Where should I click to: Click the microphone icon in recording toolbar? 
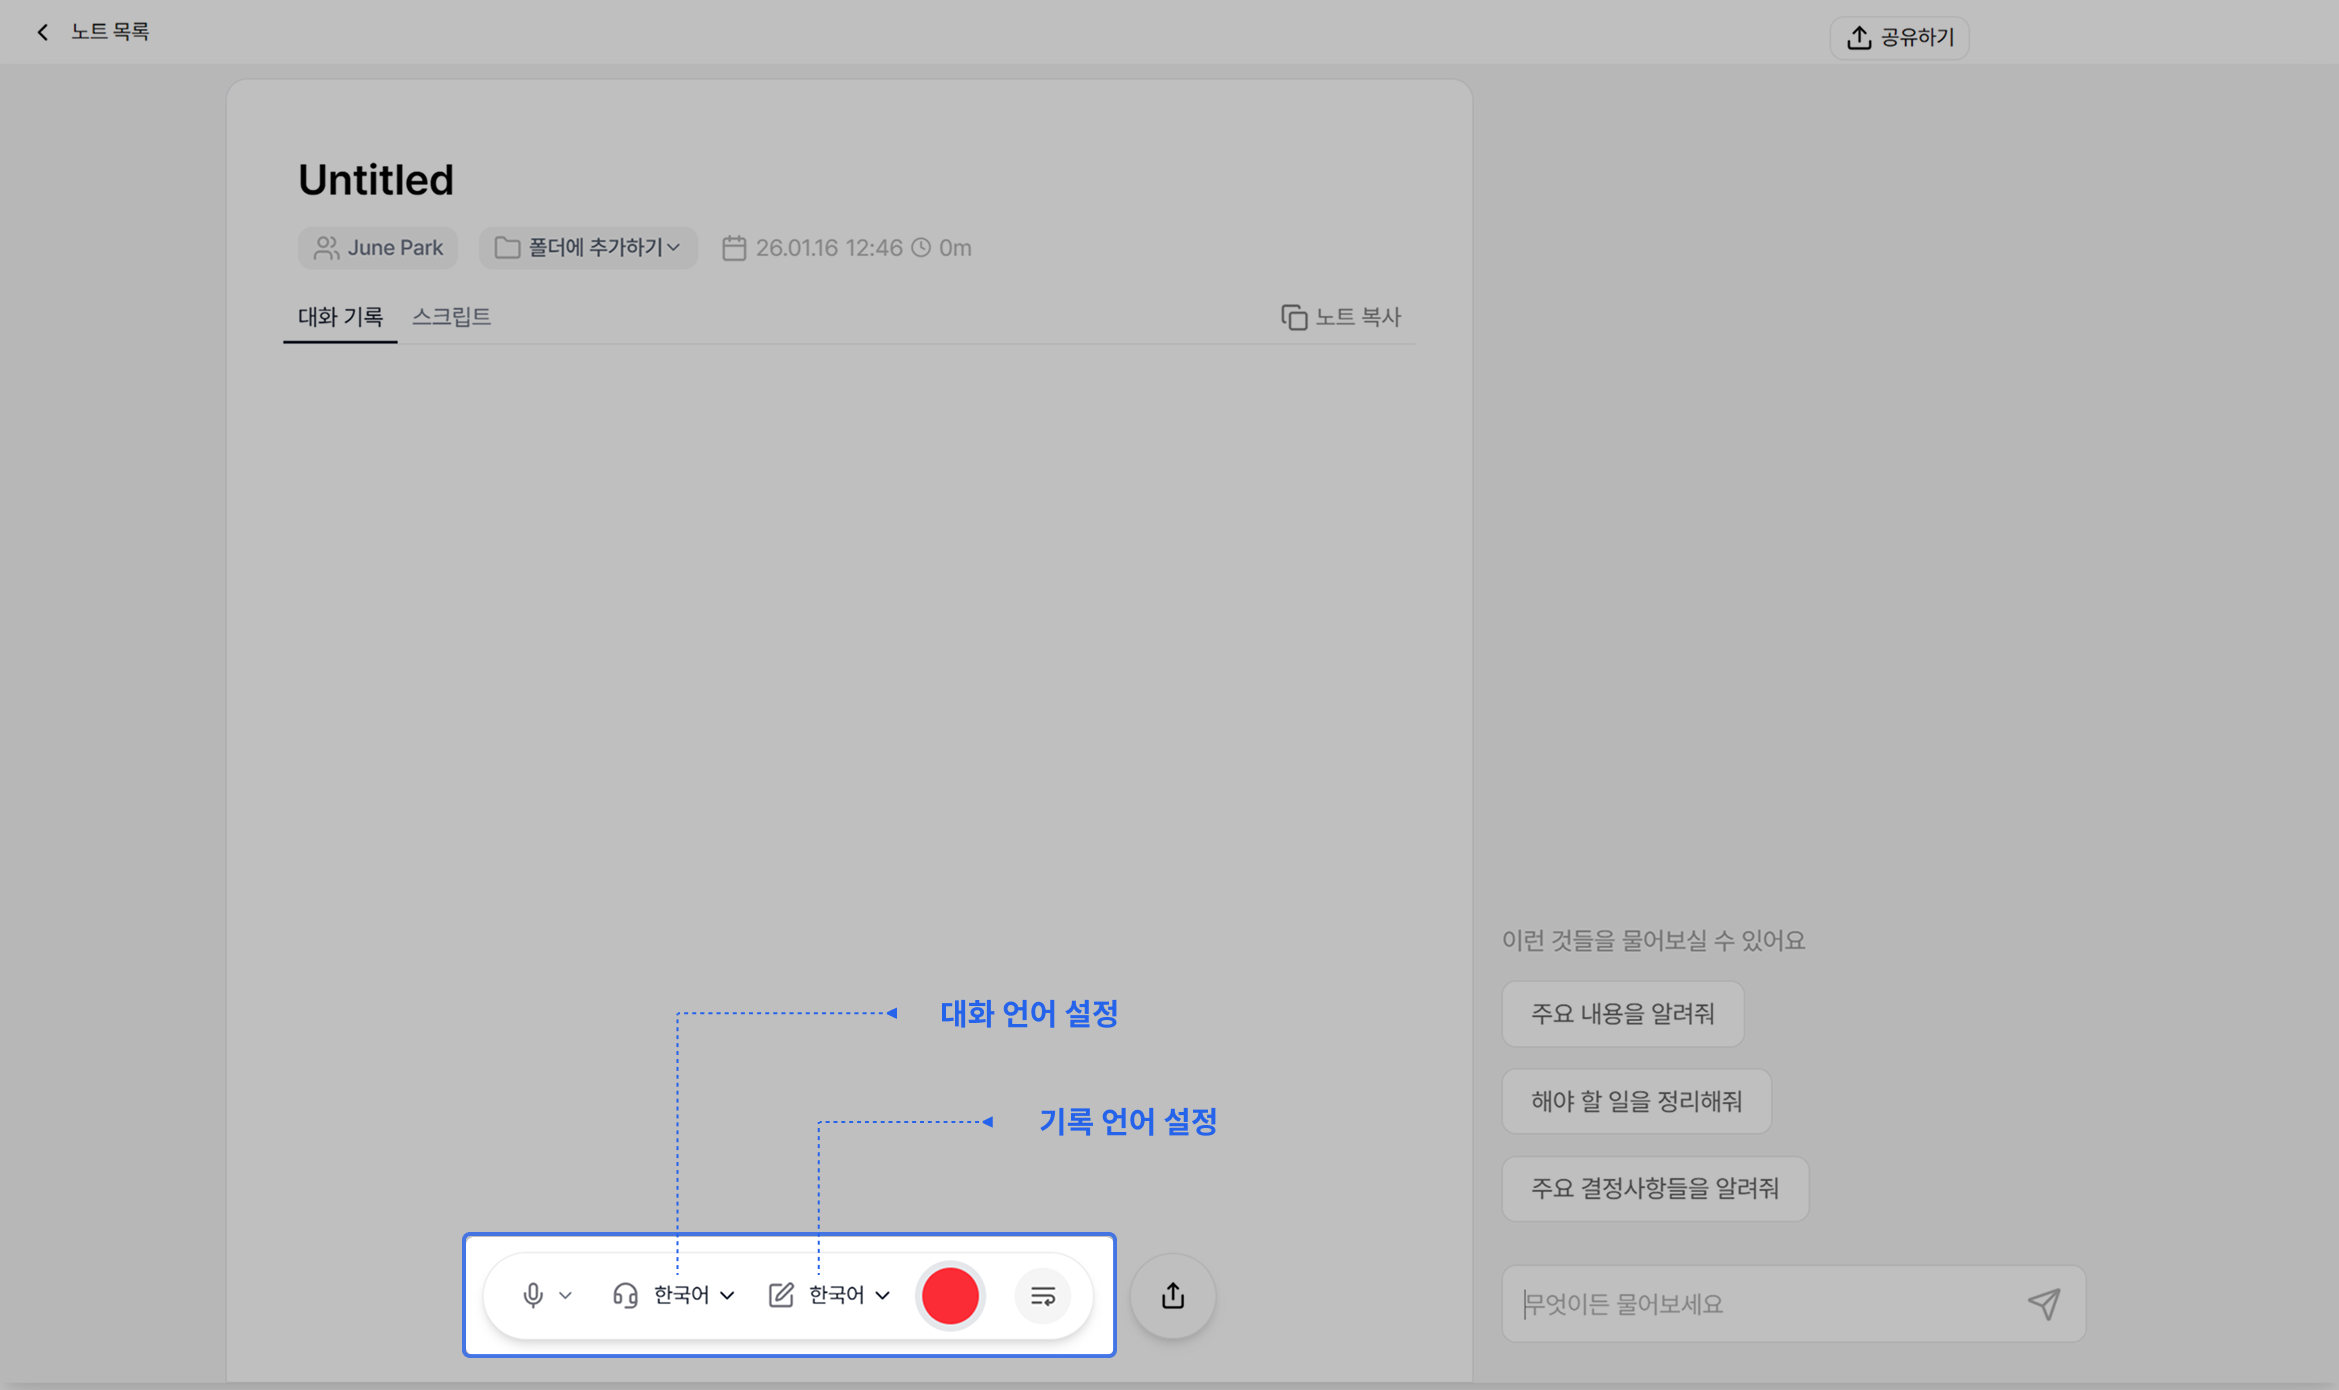[533, 1295]
